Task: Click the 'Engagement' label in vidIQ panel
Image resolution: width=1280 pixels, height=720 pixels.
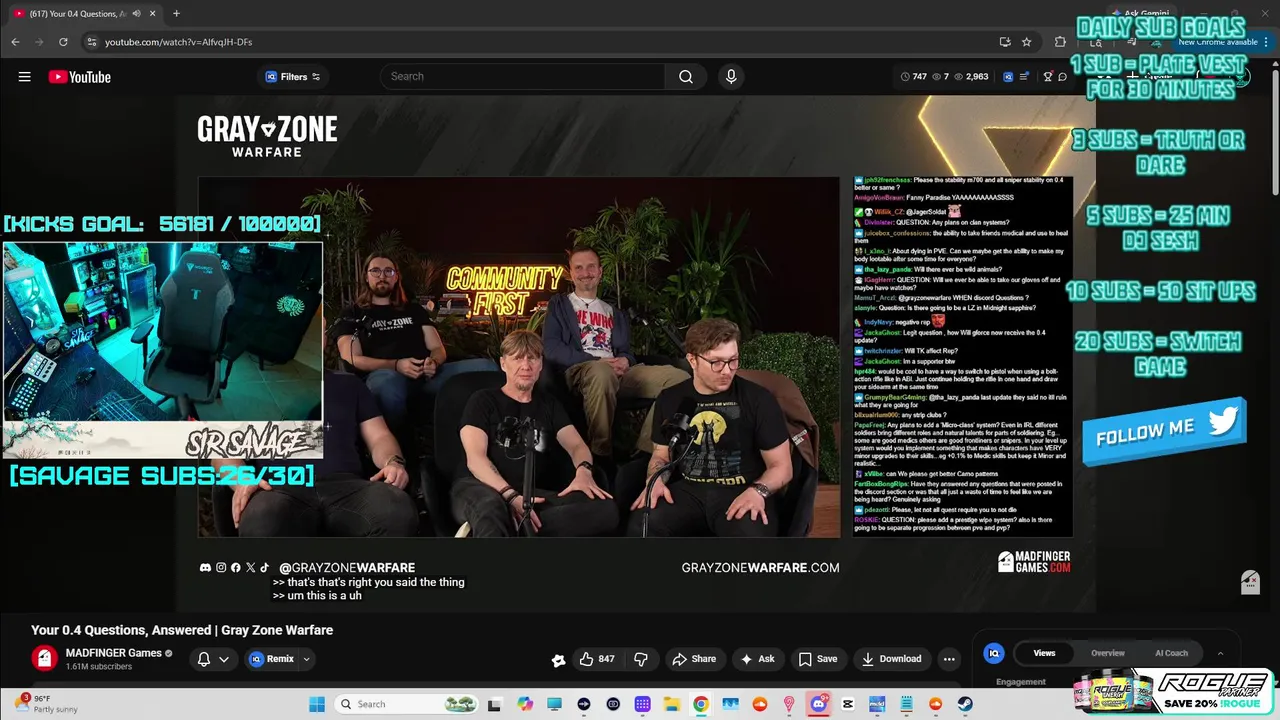Action: coord(1021,682)
